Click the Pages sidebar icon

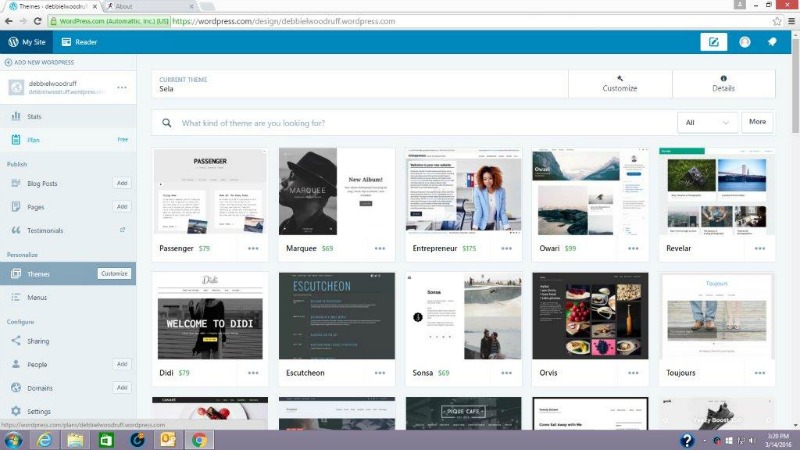tap(16, 207)
